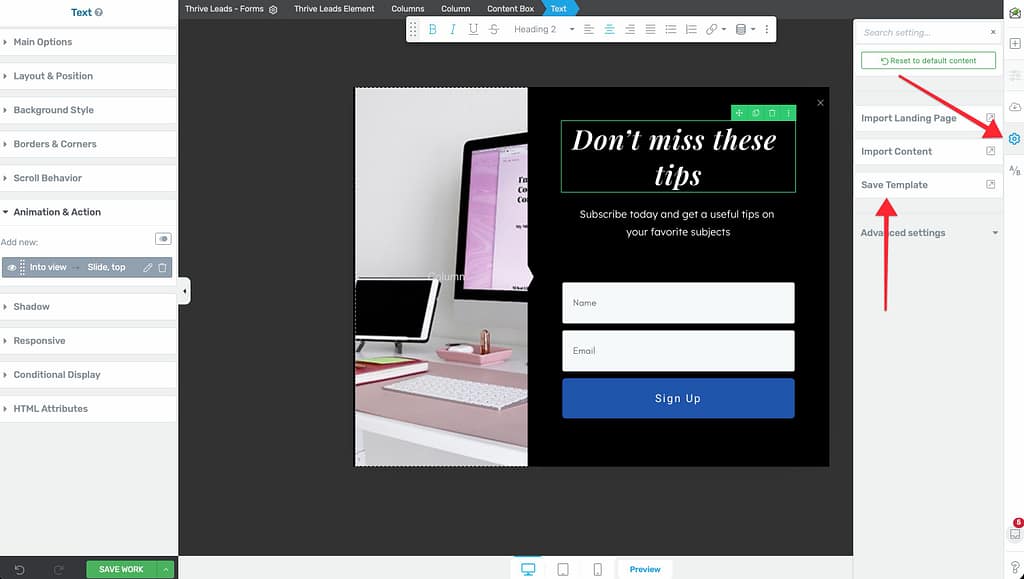Center-align the selected text
The image size is (1024, 579).
click(609, 30)
